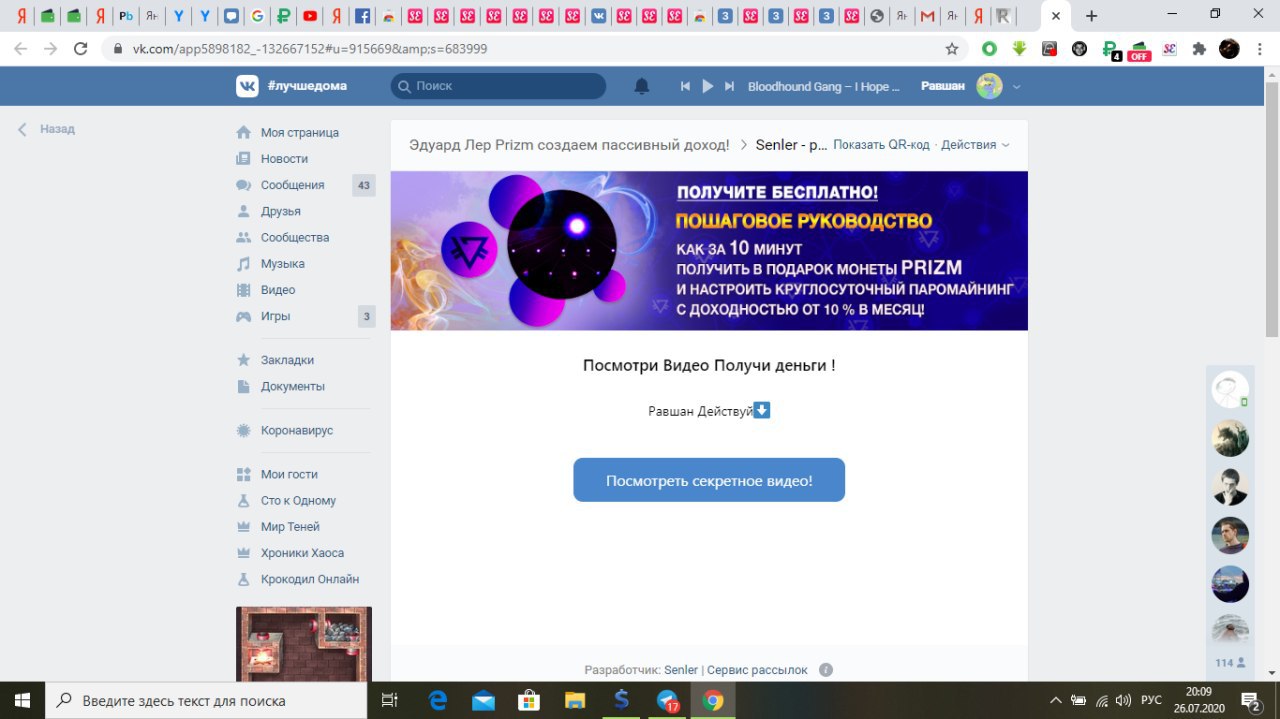Open Документы in the sidebar

point(292,386)
